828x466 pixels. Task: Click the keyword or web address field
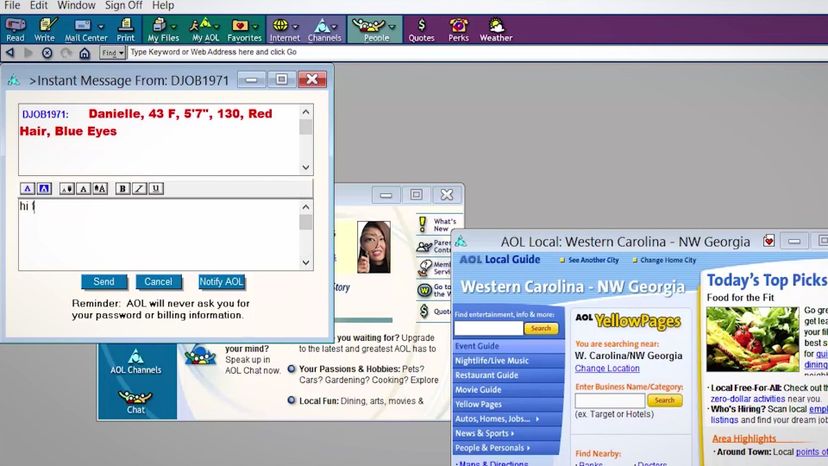pos(475,52)
